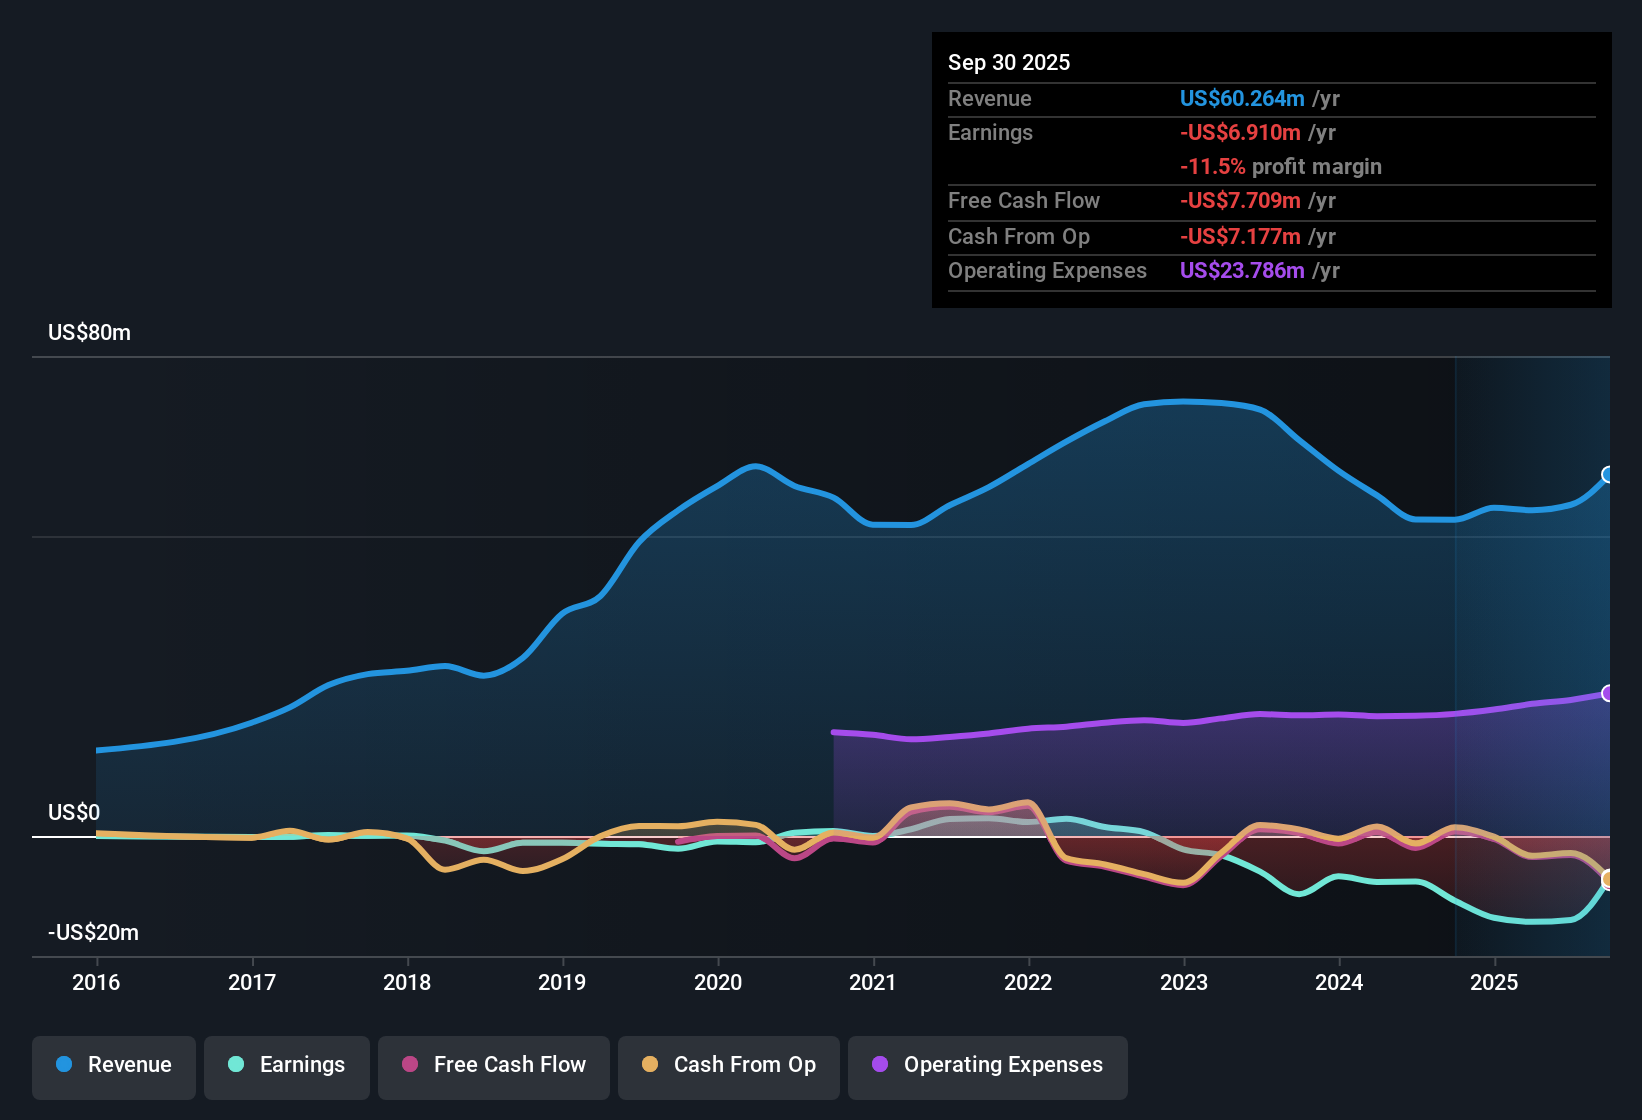Click the purple Operating Expenses dot icon
Image resolution: width=1642 pixels, height=1120 pixels.
[x=878, y=1065]
